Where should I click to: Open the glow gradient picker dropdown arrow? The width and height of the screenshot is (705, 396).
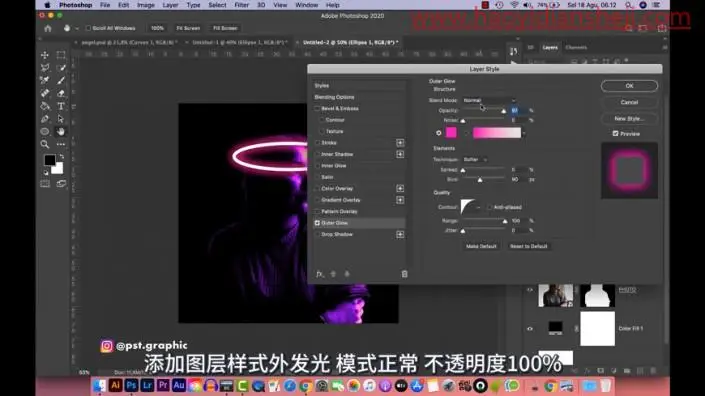[524, 133]
